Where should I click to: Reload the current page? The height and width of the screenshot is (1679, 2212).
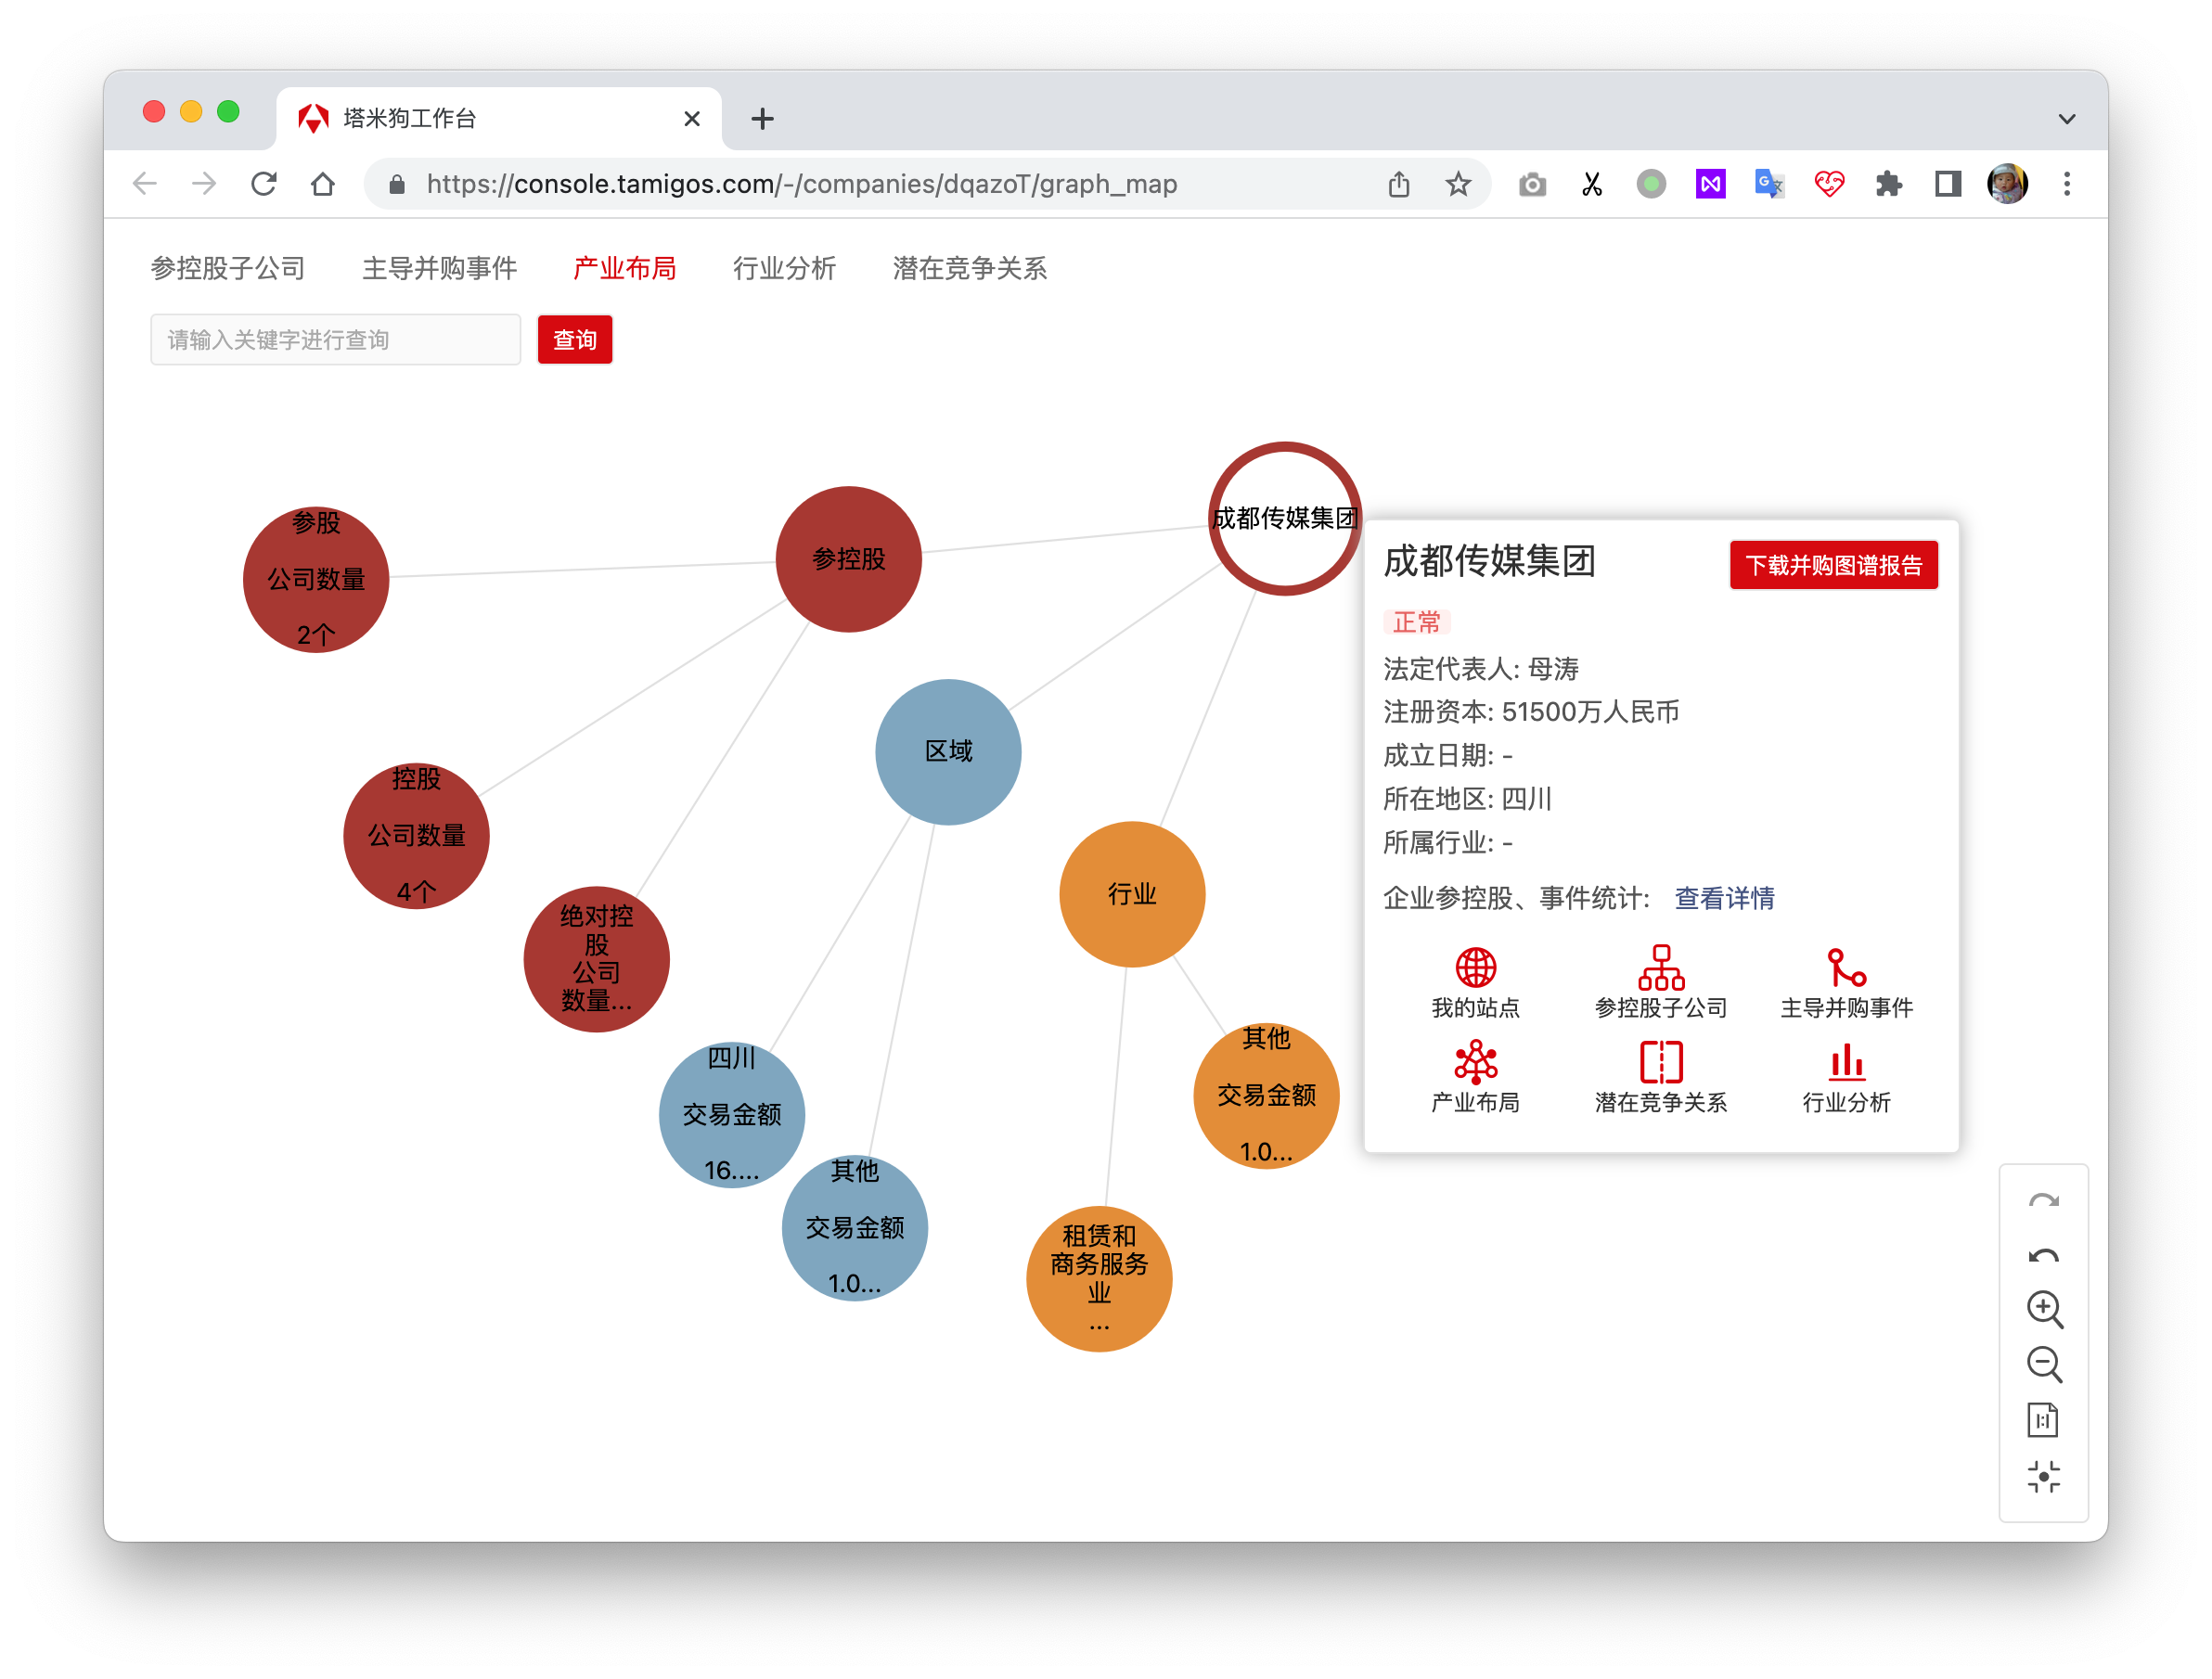pyautogui.click(x=264, y=184)
